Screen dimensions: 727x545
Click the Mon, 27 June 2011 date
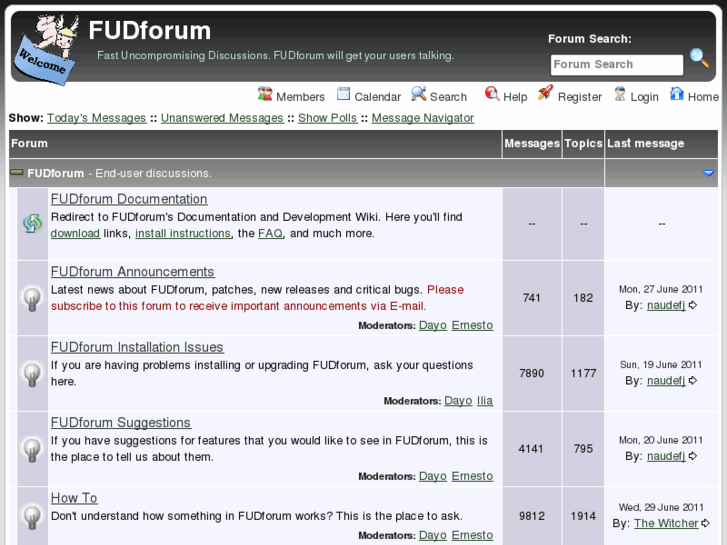pyautogui.click(x=661, y=289)
